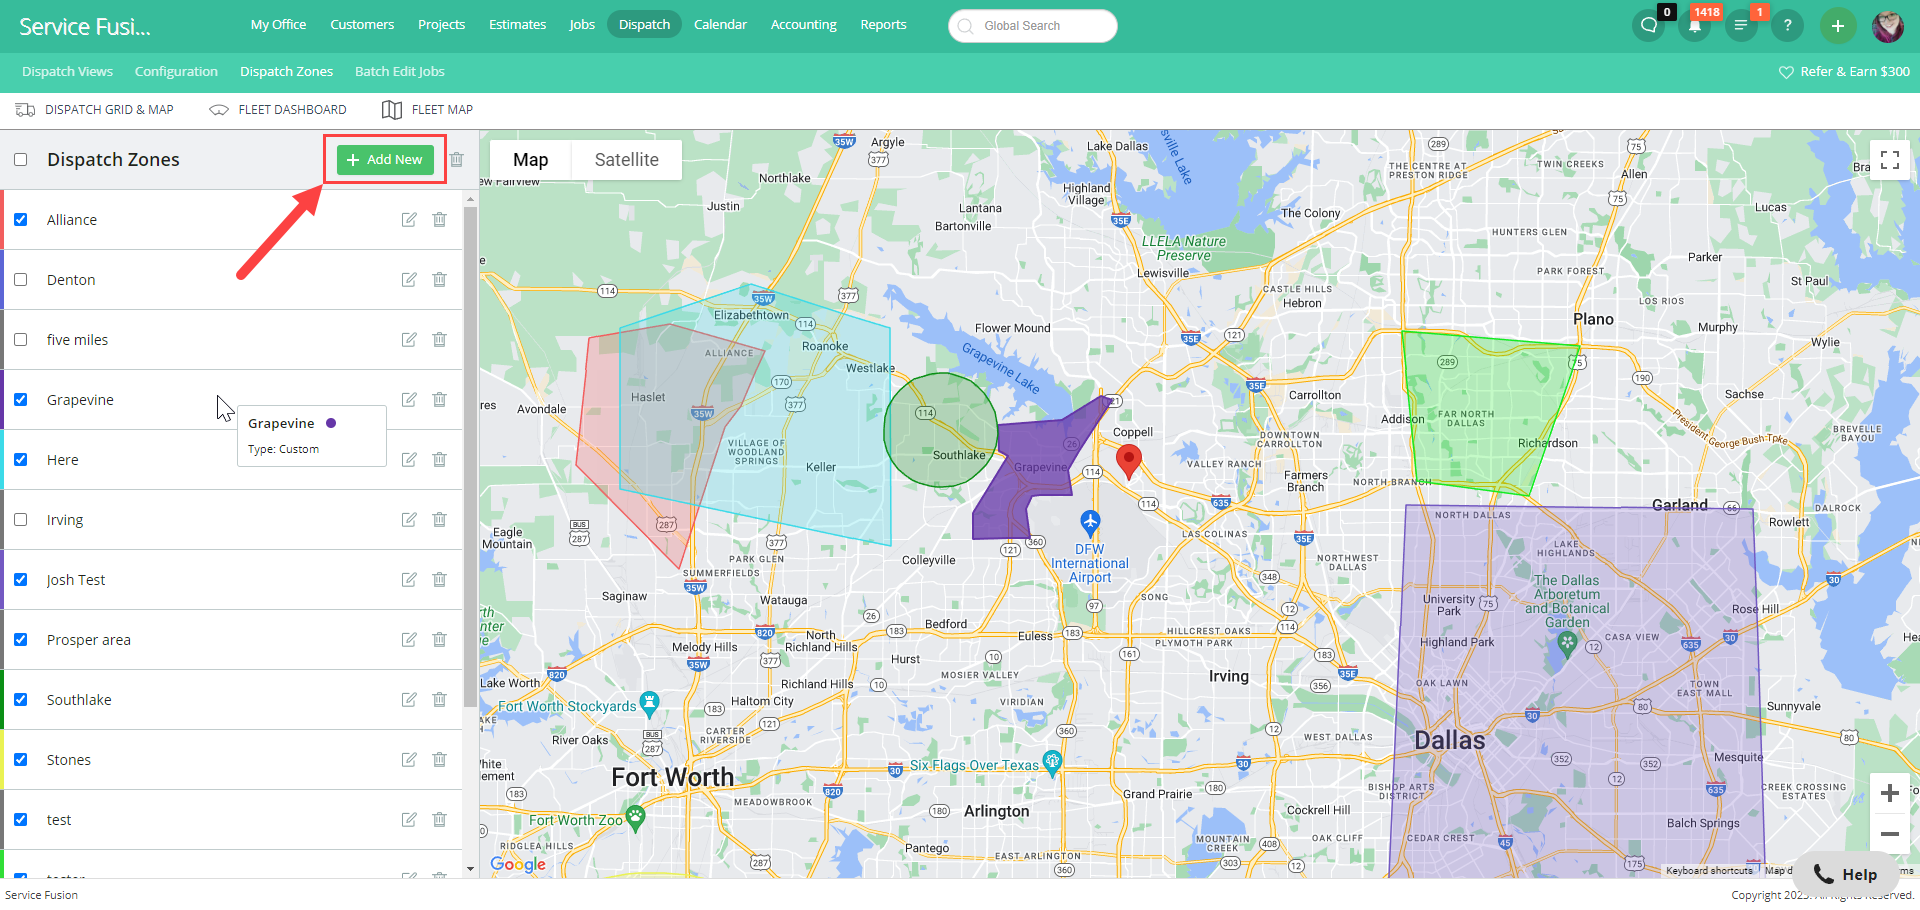1920x910 pixels.
Task: Open Batch Edit Jobs link
Action: 399,72
